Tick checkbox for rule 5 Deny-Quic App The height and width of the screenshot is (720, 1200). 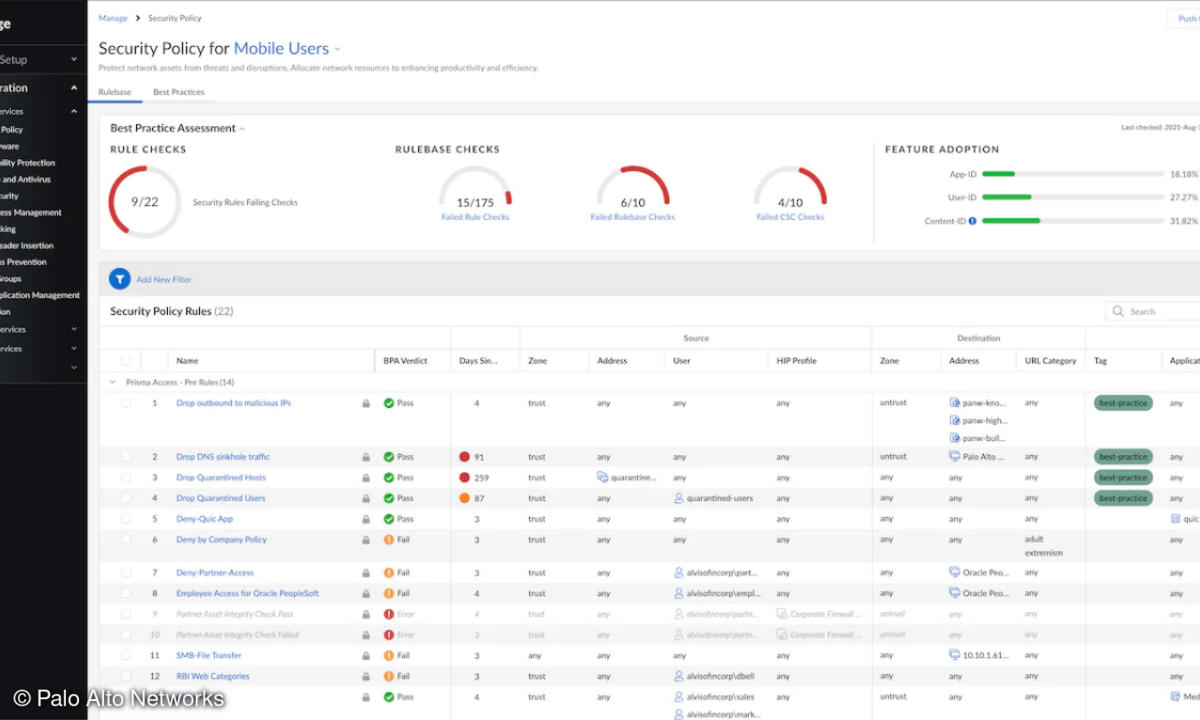click(126, 519)
